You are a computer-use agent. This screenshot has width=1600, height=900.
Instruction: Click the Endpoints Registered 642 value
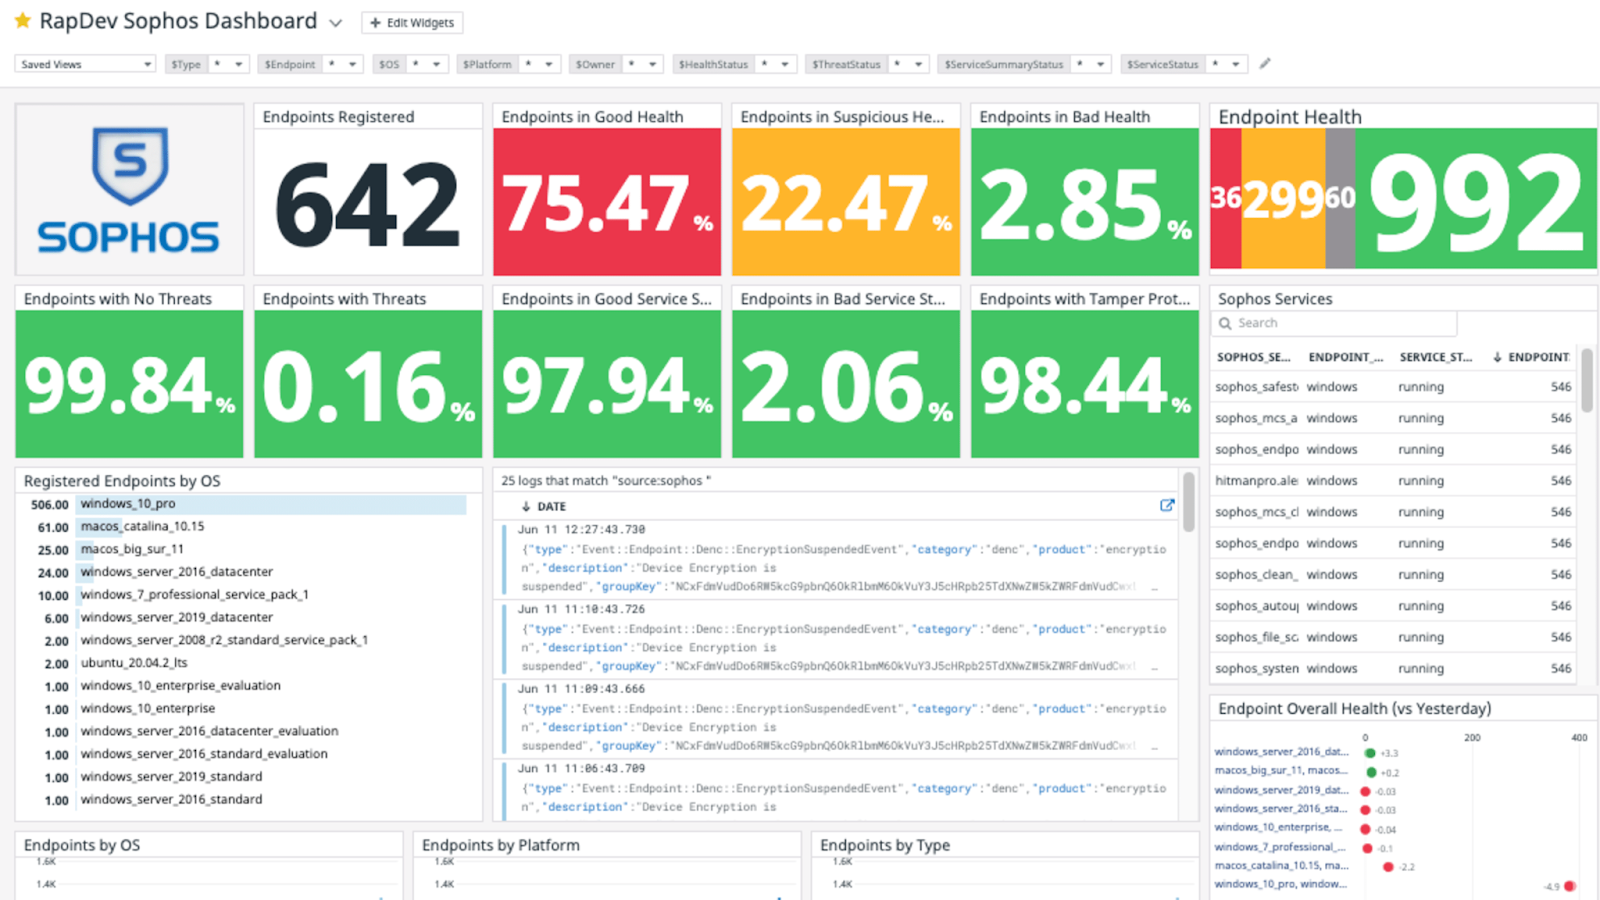(x=367, y=206)
